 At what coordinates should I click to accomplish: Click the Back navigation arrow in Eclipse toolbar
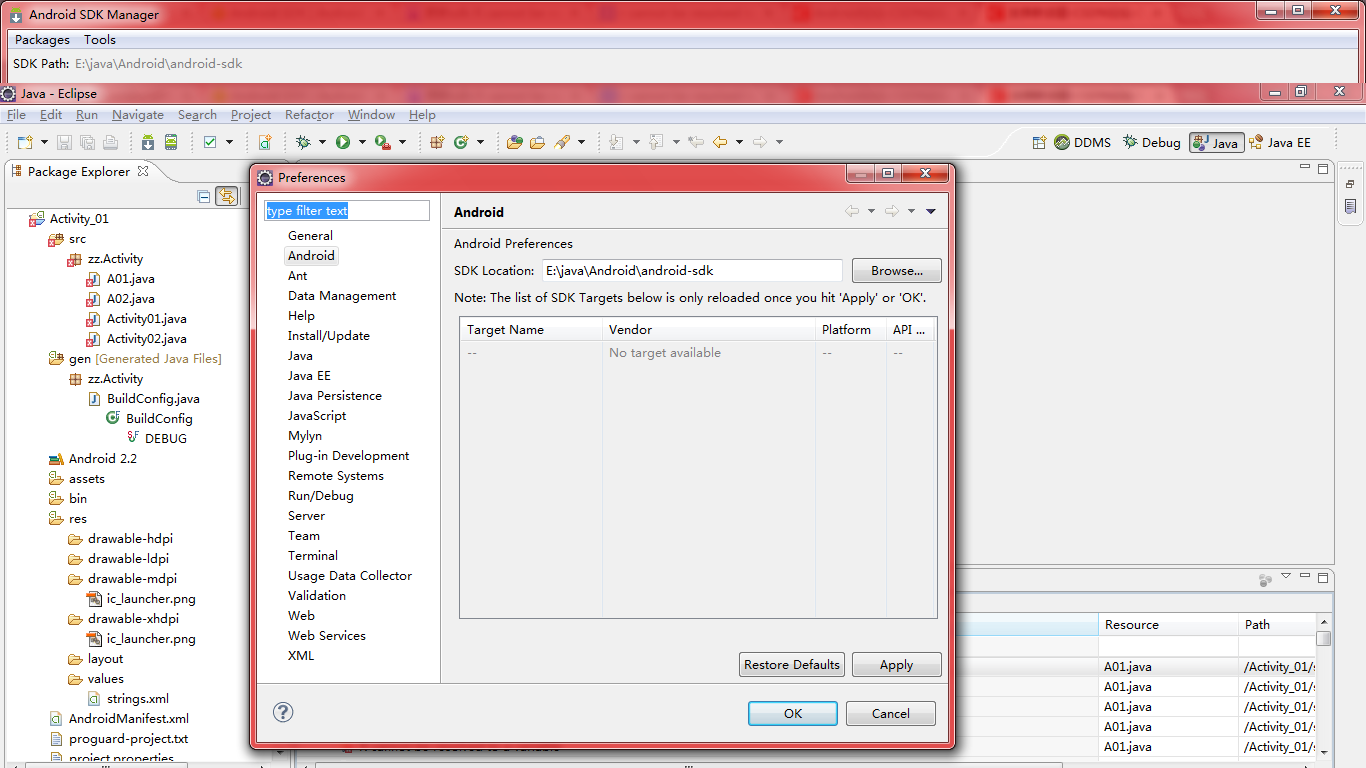[720, 142]
